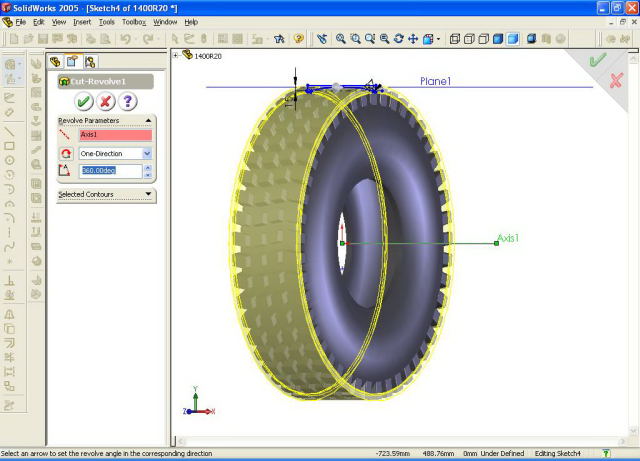
Task: Click the Help question mark in toolbar
Action: pyautogui.click(x=298, y=39)
